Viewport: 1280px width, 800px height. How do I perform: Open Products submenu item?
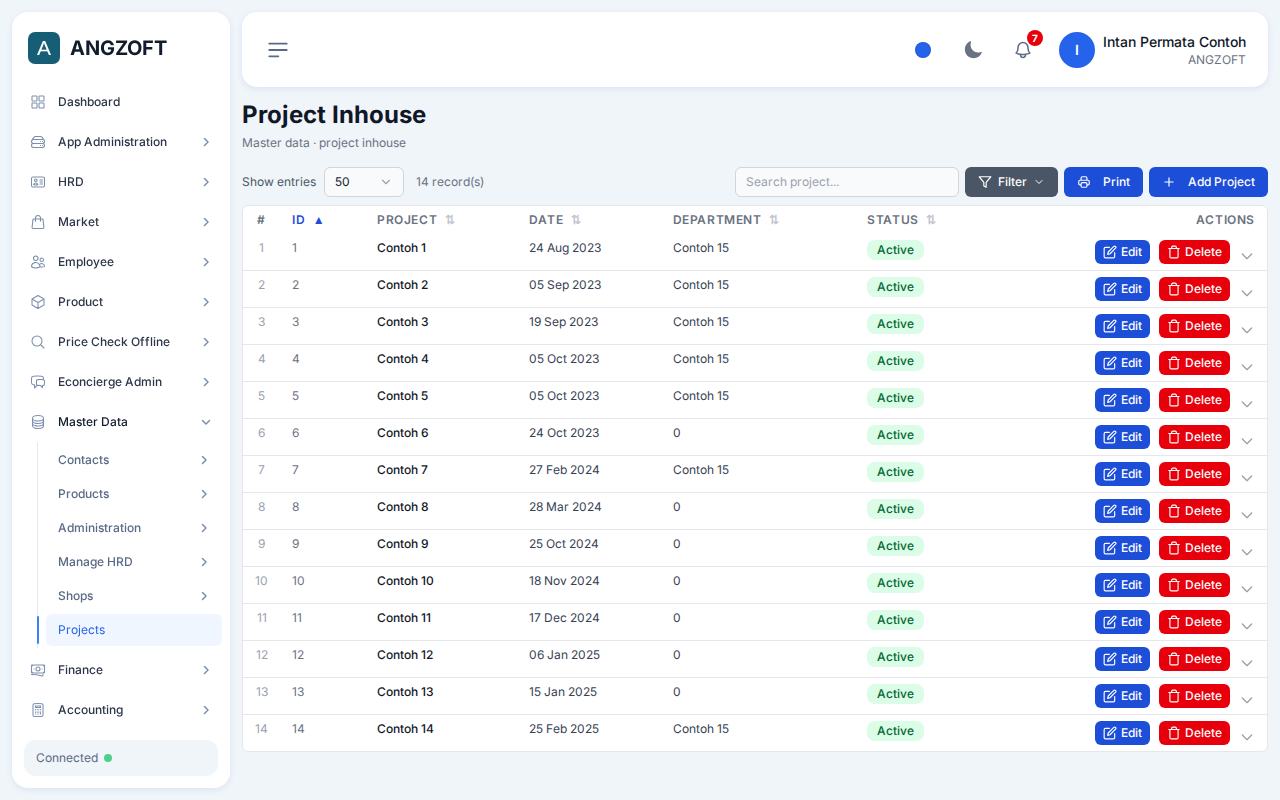[x=134, y=494]
